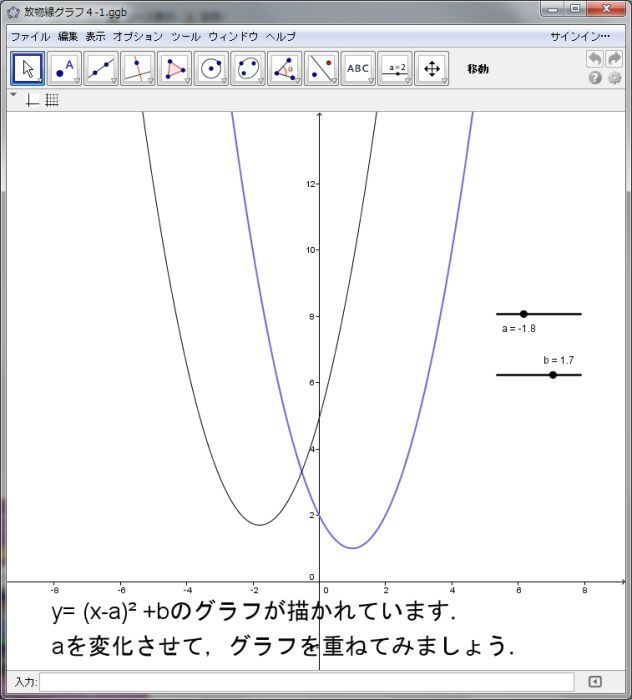Screen dimensions: 632x700
Task: Click the text y= (x-a)² +b description
Action: (254, 611)
